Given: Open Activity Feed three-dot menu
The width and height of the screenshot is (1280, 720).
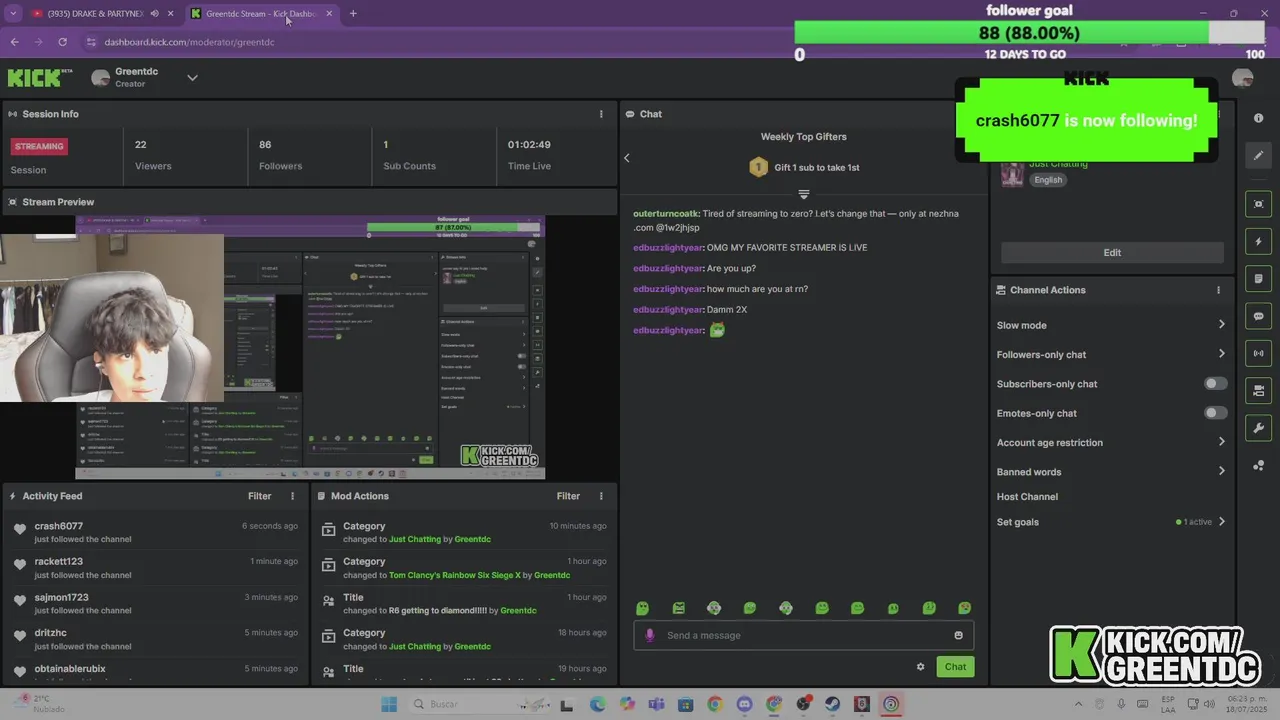Looking at the screenshot, I should click(x=293, y=496).
